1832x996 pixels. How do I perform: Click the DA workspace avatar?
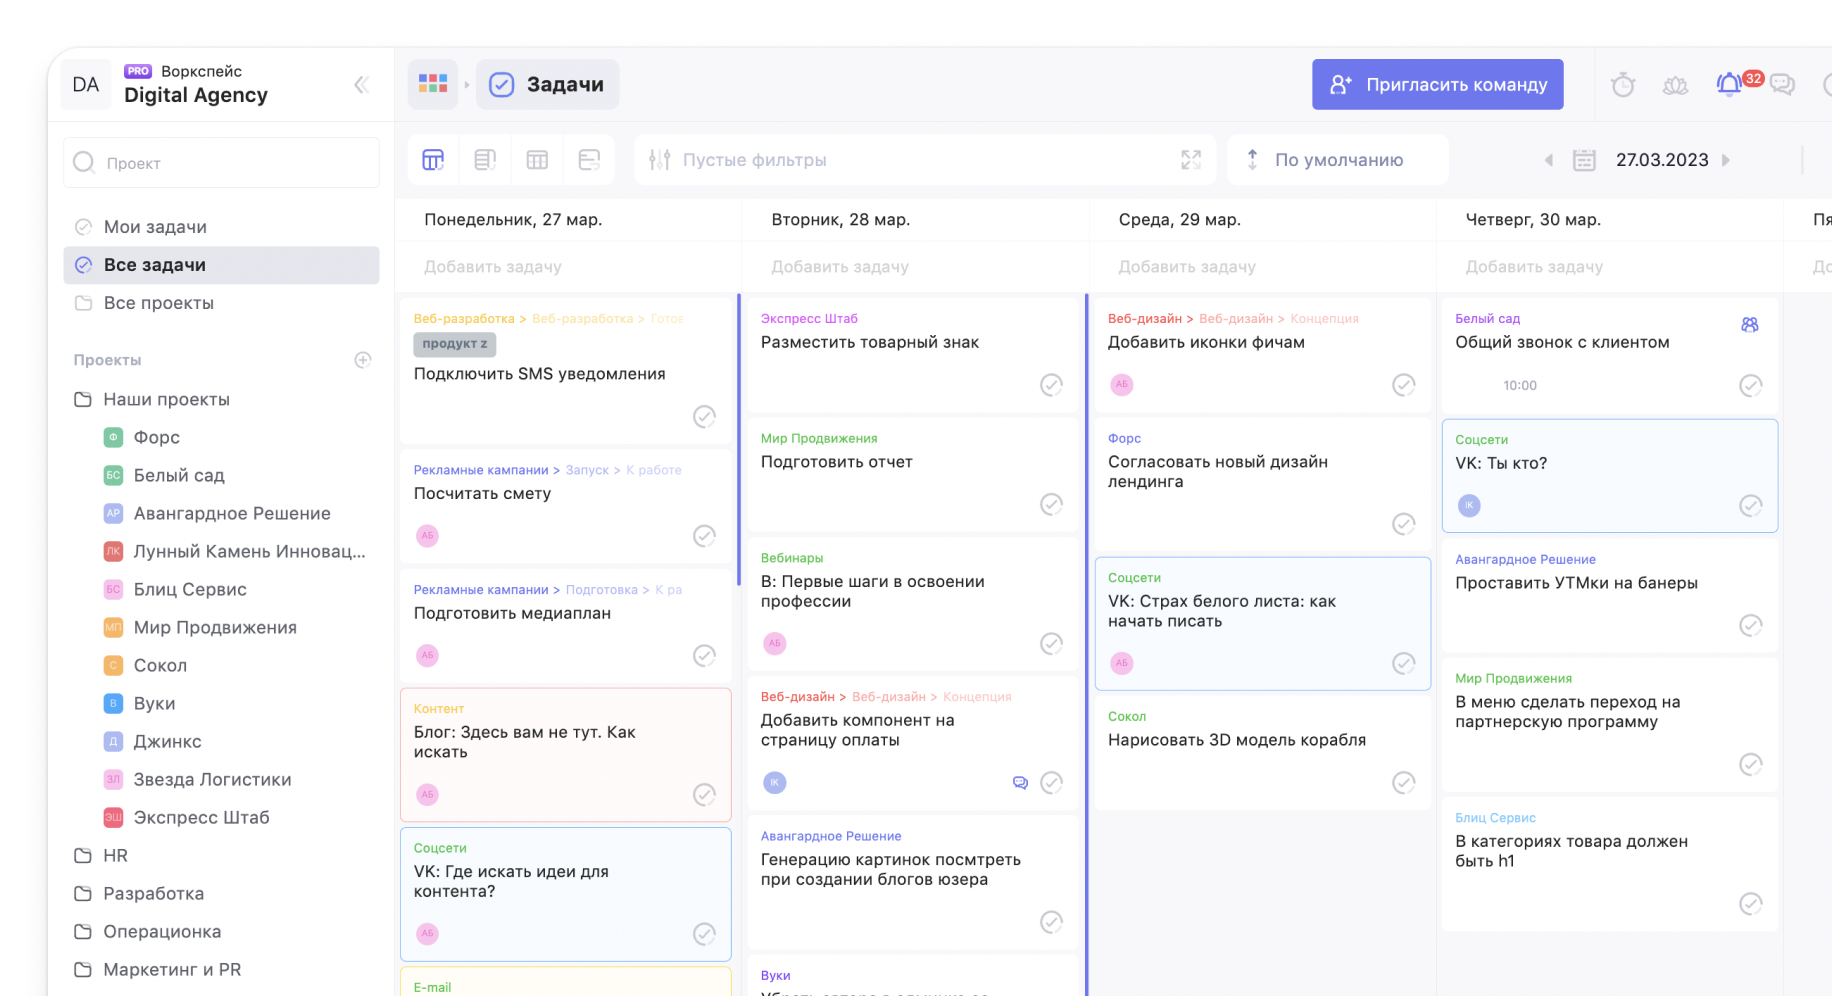coord(86,85)
